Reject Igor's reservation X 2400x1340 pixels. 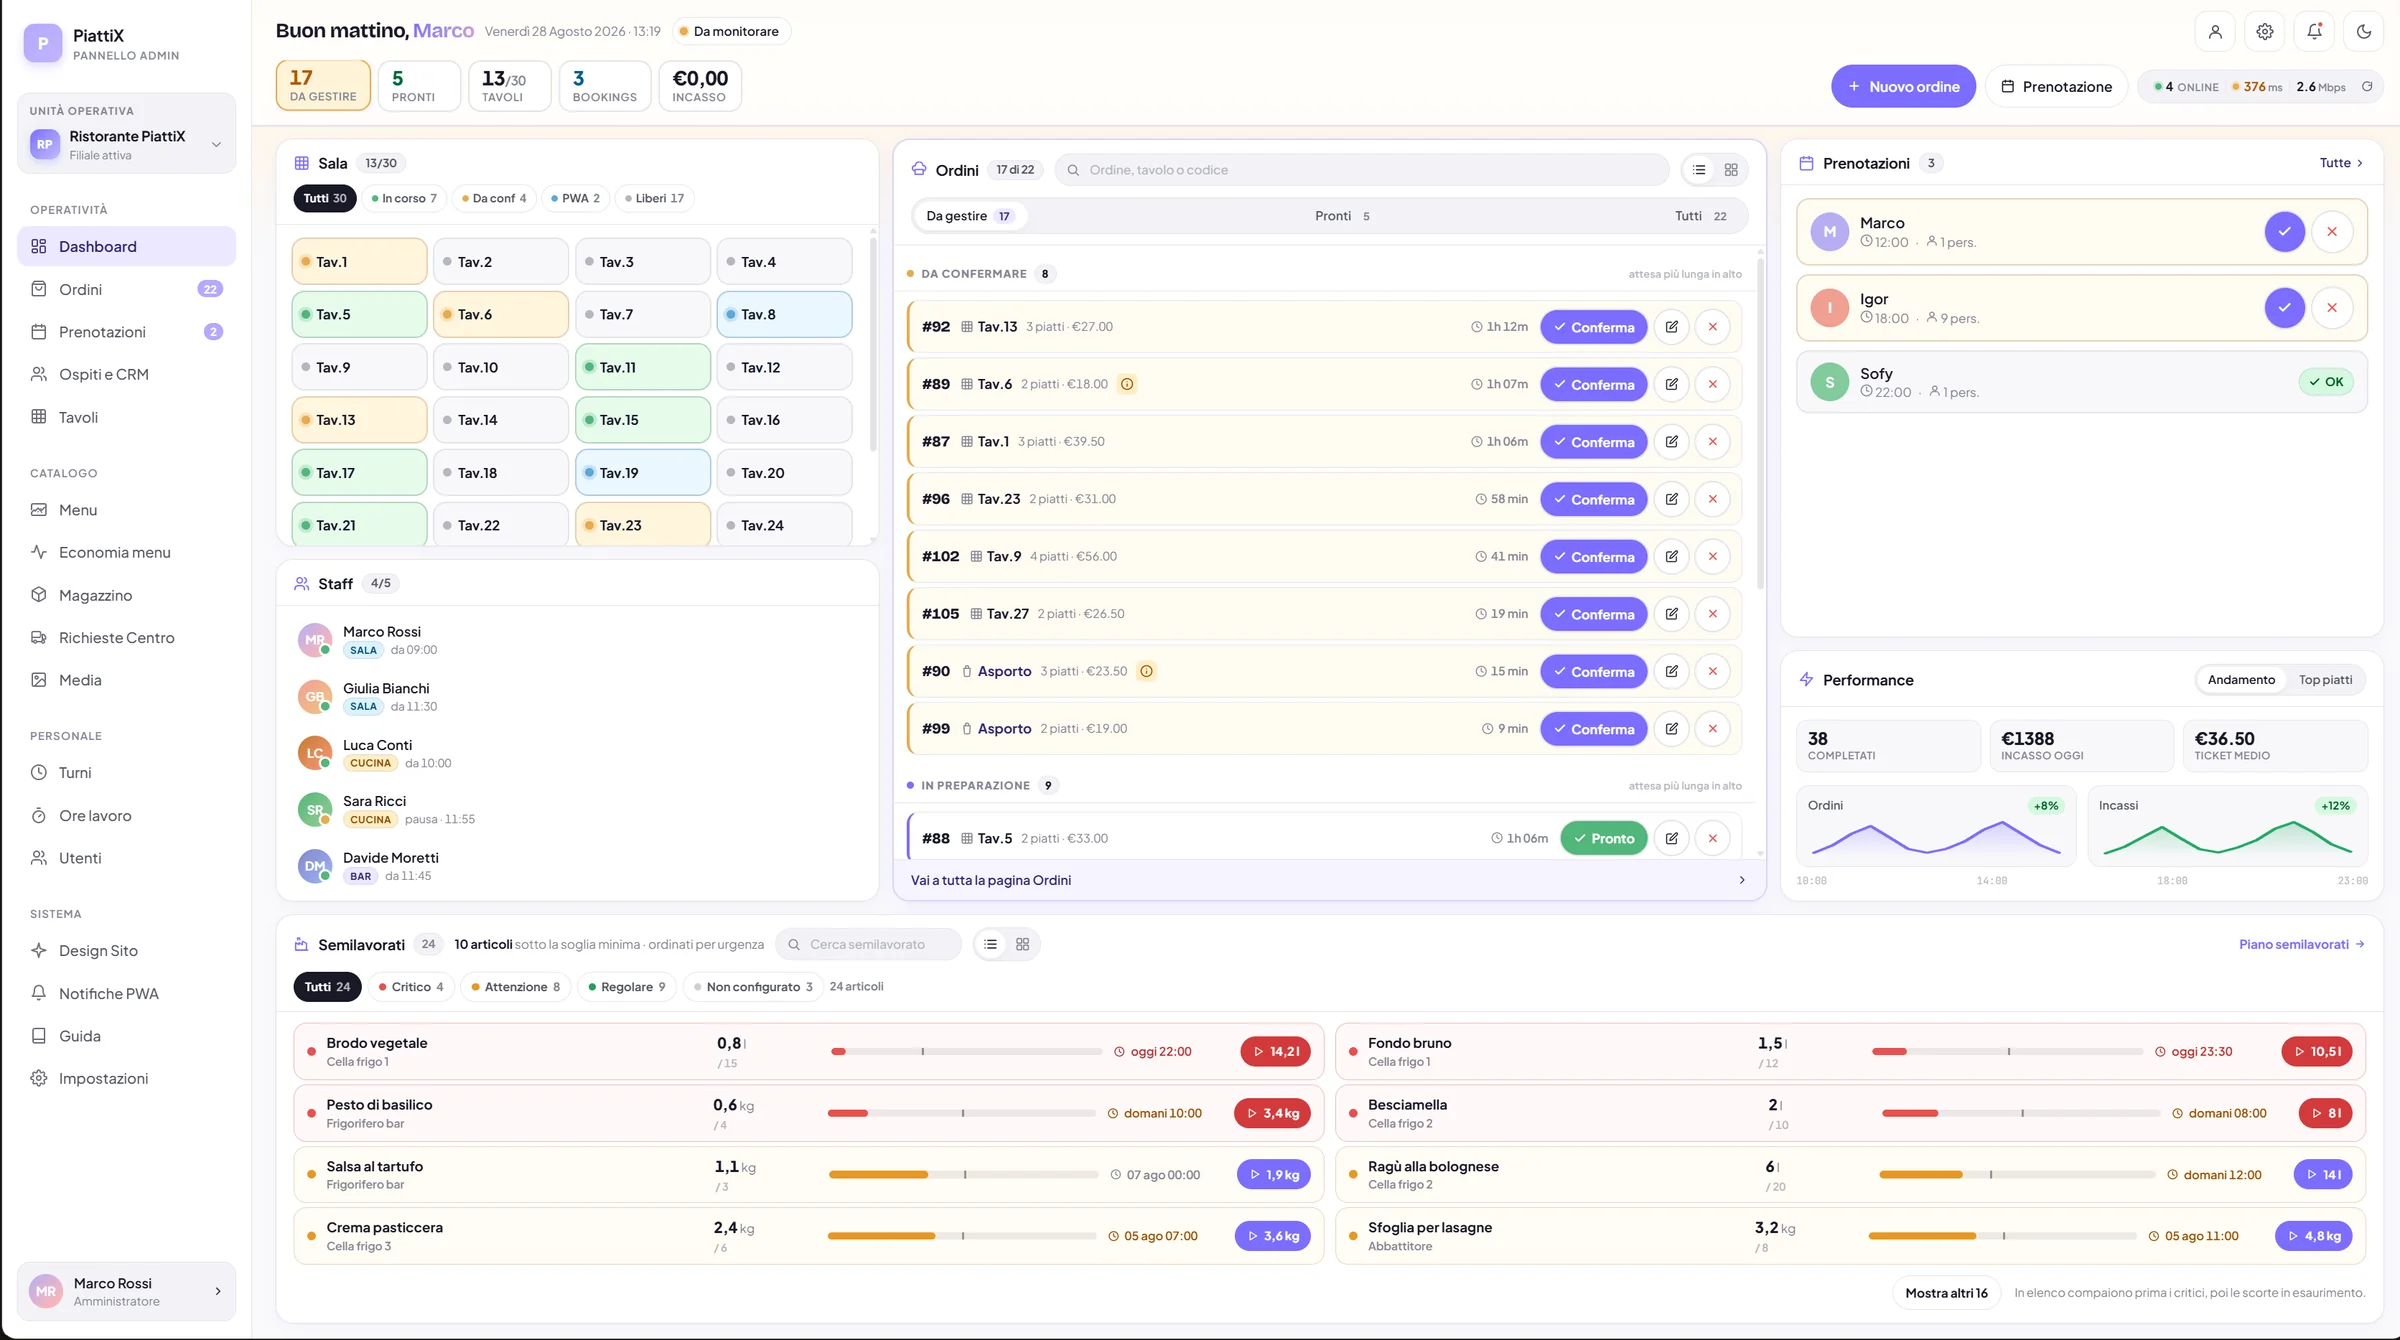2332,308
